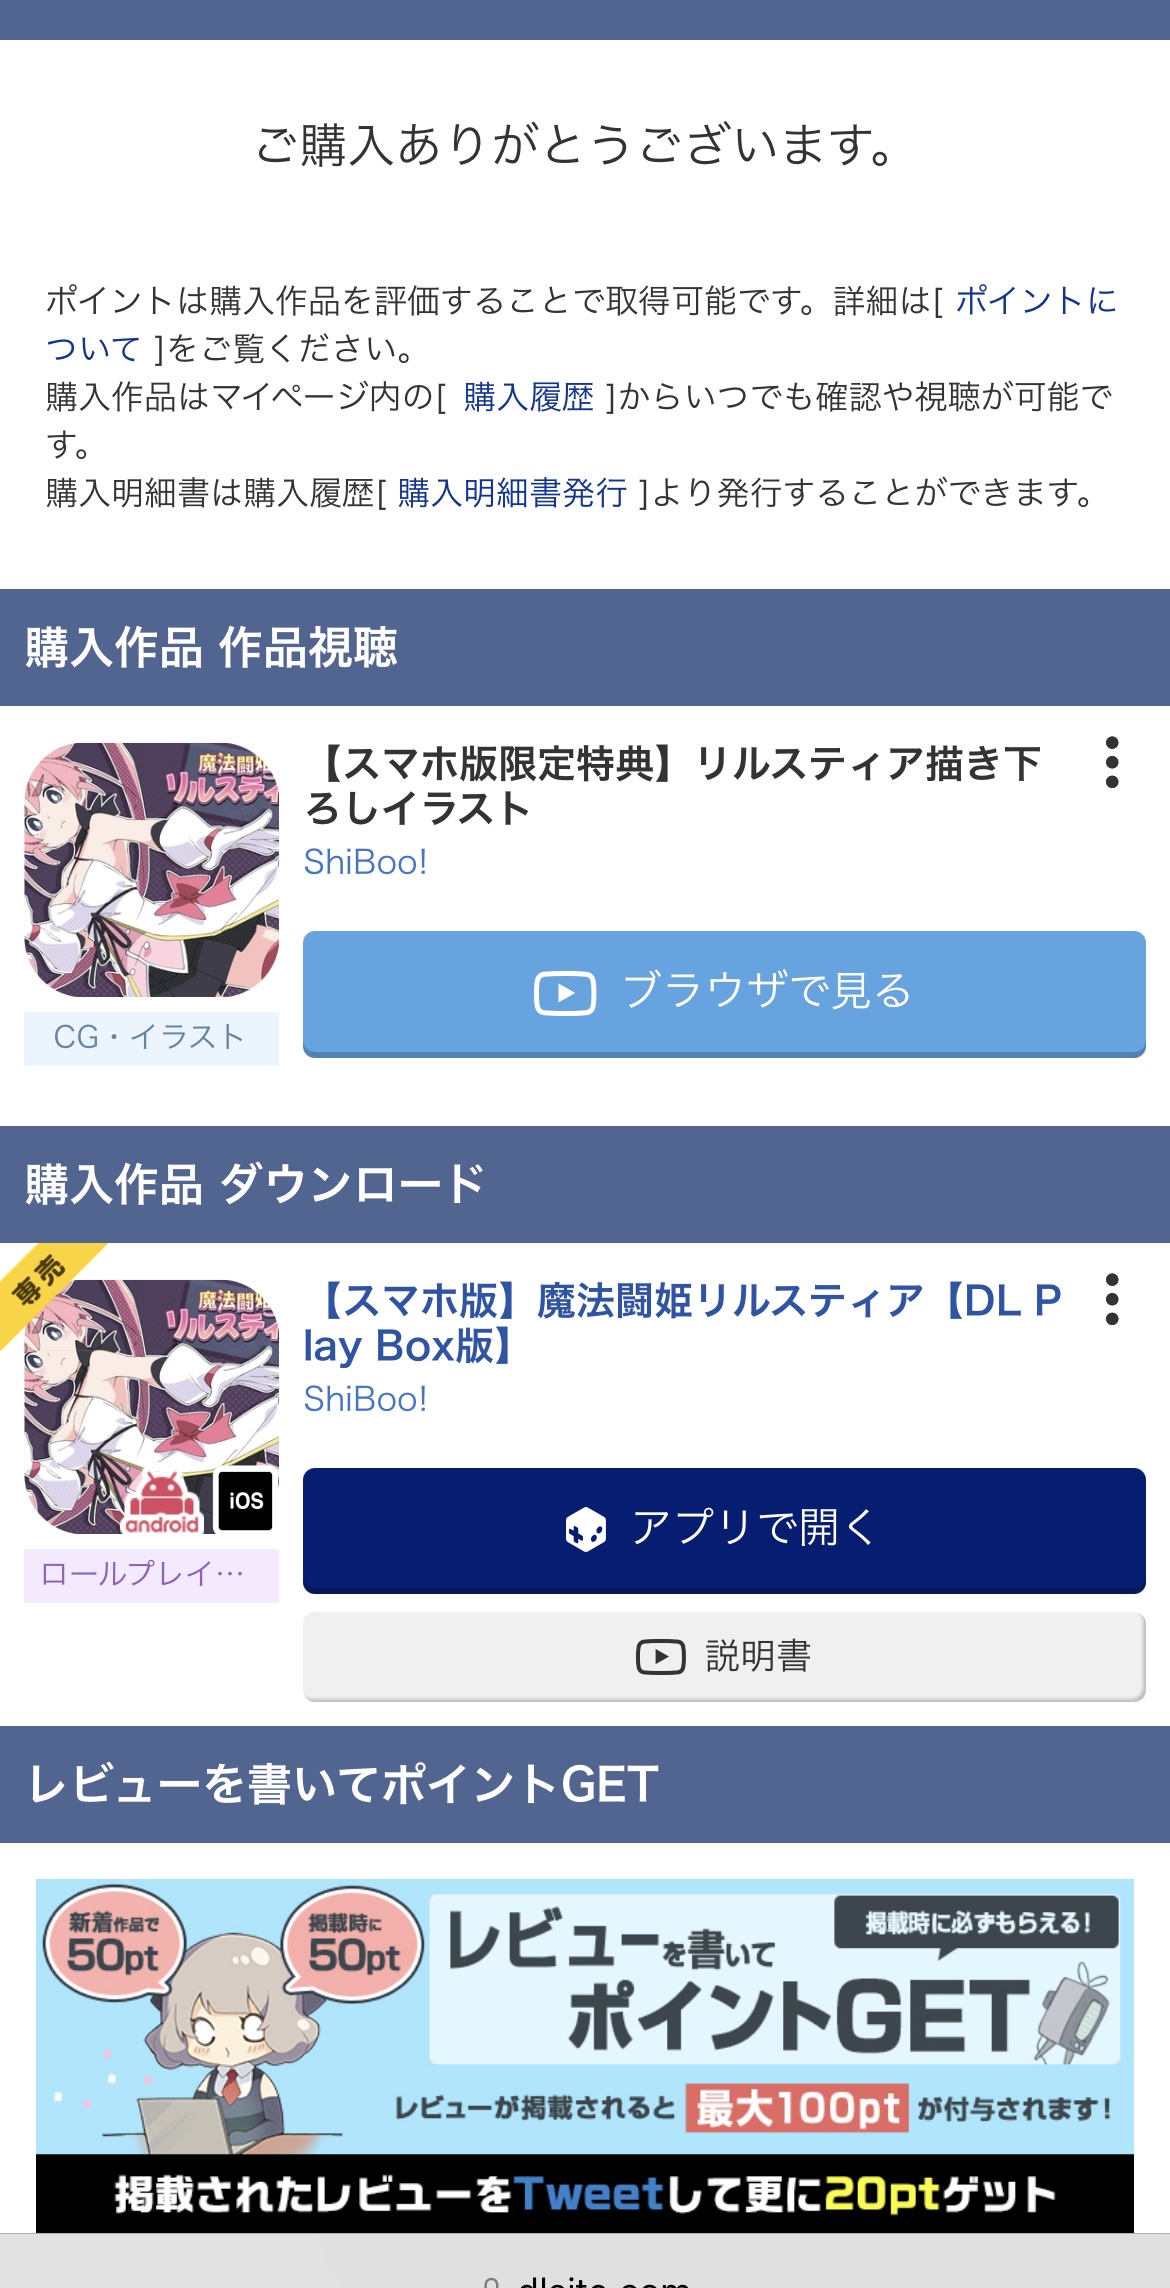The image size is (1170, 2288).
Task: Open the 魔法闘姫リルスティア product title link
Action: point(682,1323)
